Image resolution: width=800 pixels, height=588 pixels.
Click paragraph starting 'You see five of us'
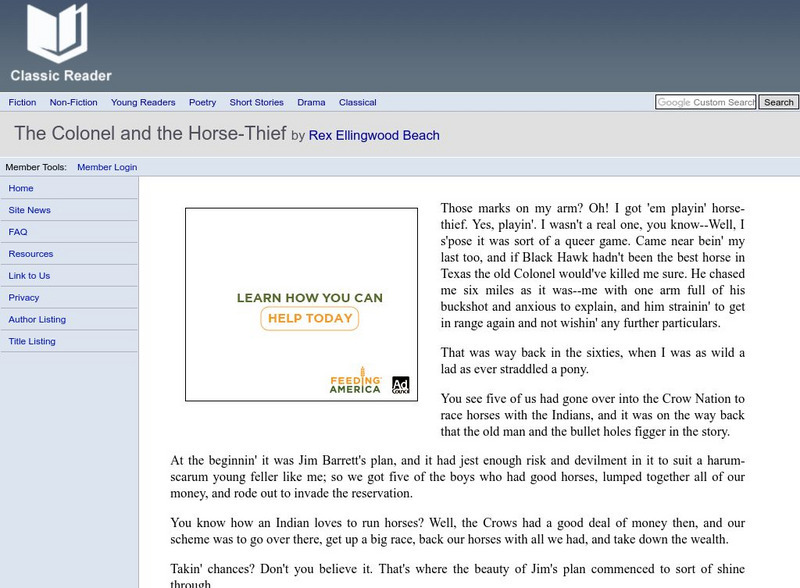click(592, 415)
